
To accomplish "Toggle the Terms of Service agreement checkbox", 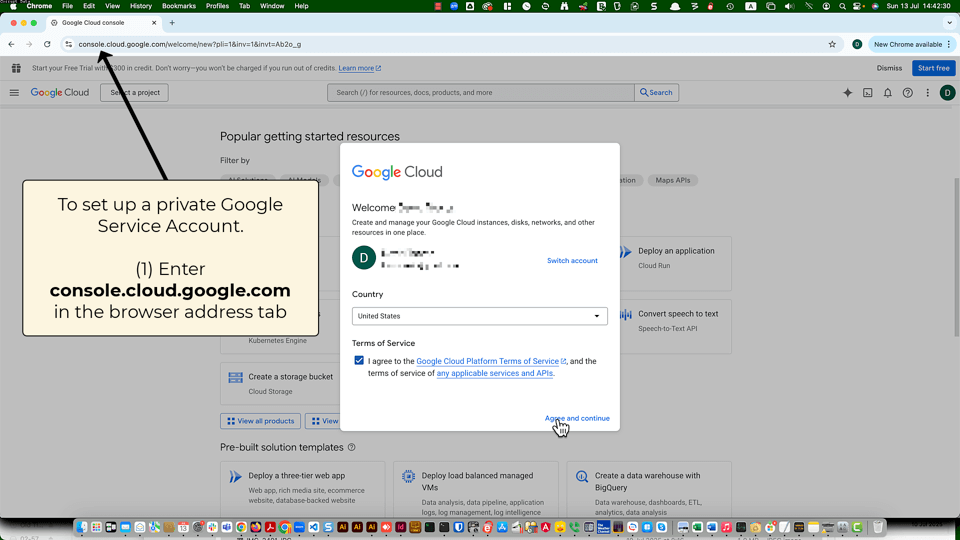I will [x=359, y=361].
